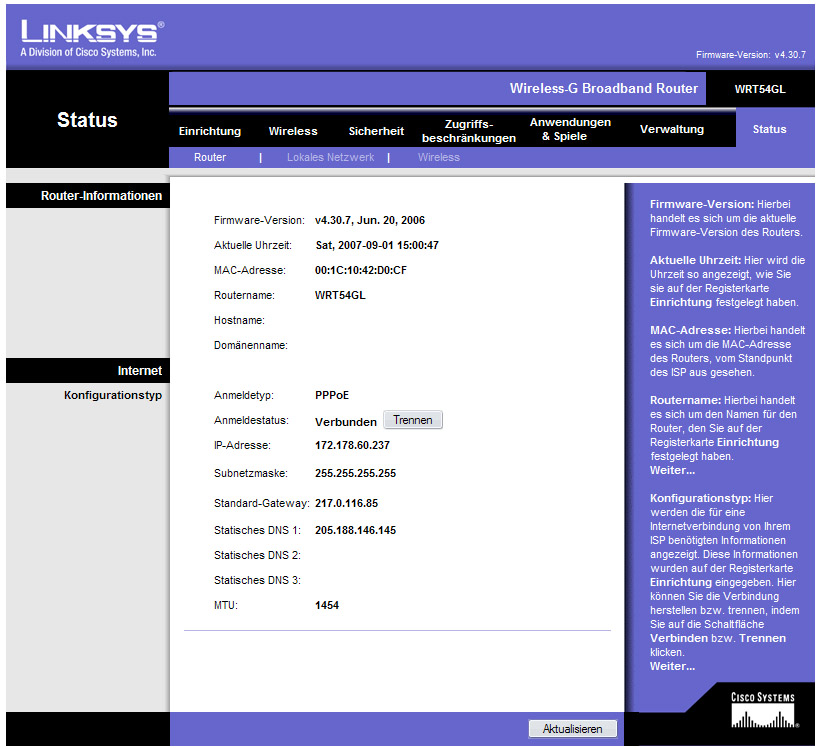Click the Firmware-Version text in the header
Screen dimensions: 817x748
751,55
